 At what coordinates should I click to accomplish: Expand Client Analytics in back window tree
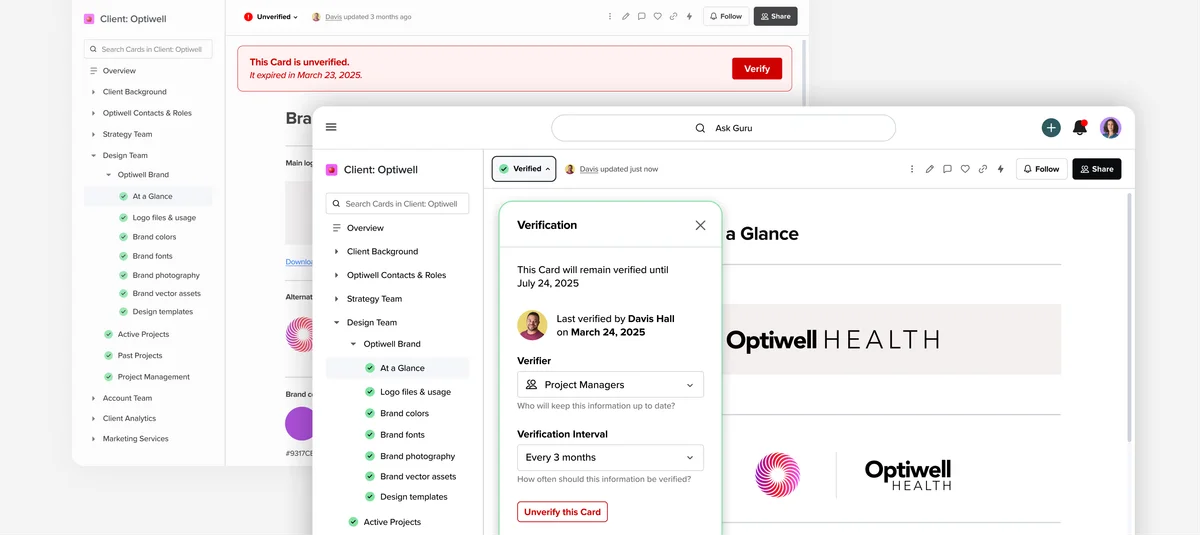(x=93, y=418)
